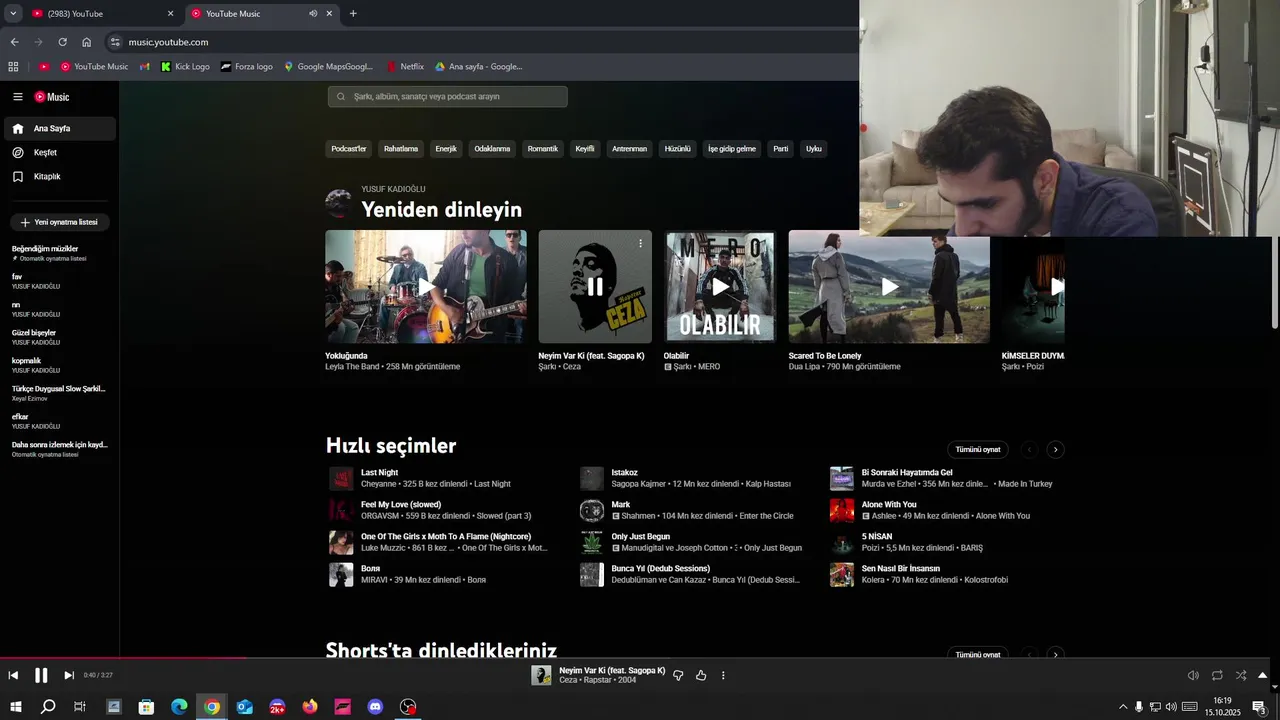Screen dimensions: 1280x720
Task: Click the YouTube Music logo
Action: click(x=52, y=97)
